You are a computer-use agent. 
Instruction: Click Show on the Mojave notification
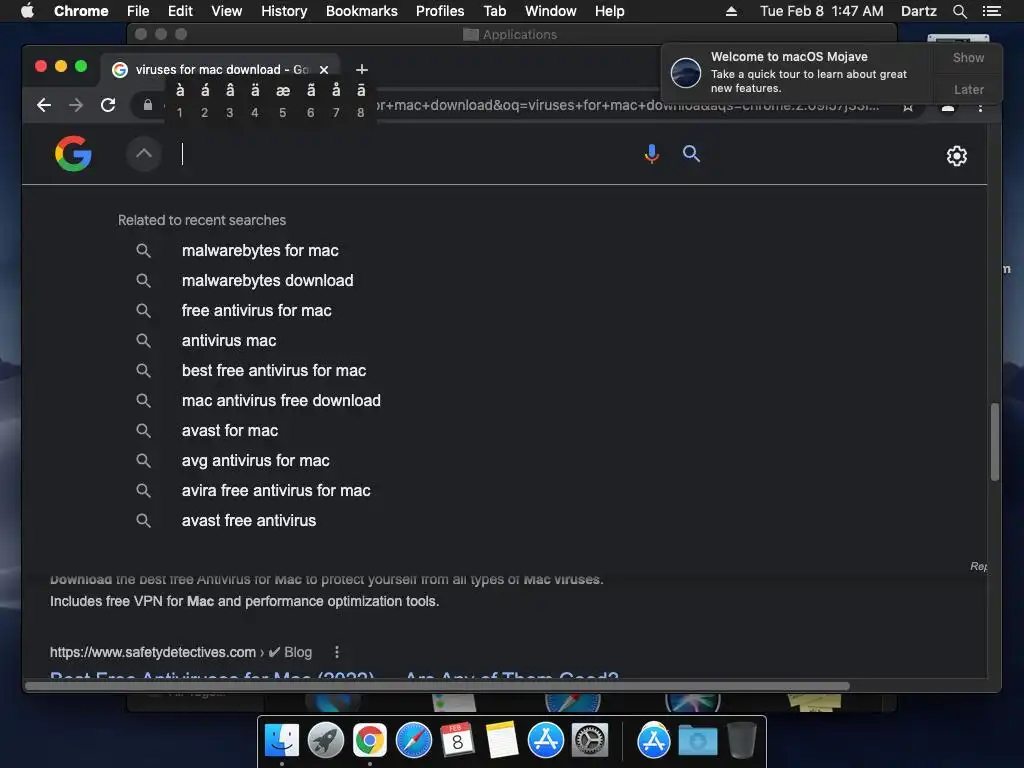(968, 57)
